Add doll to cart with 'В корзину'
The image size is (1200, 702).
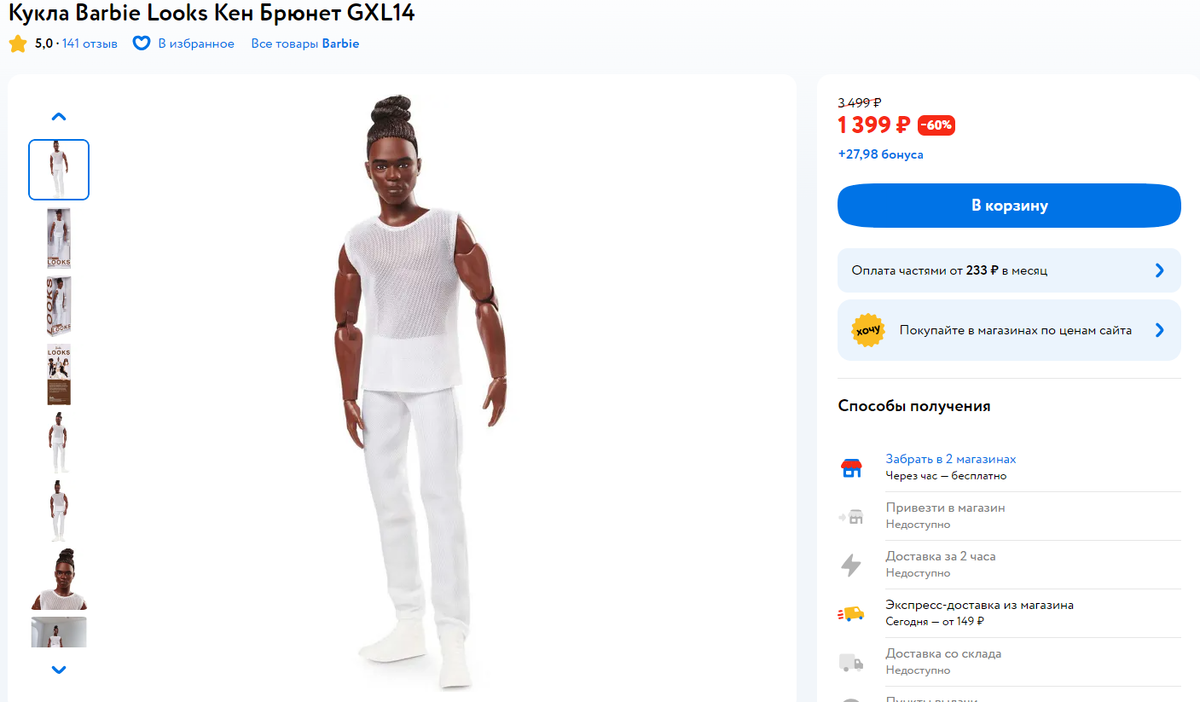pyautogui.click(x=1009, y=205)
